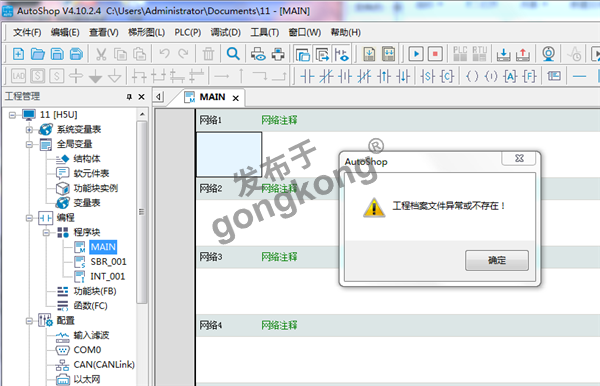Open the 编辑(E) menu
Viewport: 600px width, 386px height.
(65, 33)
